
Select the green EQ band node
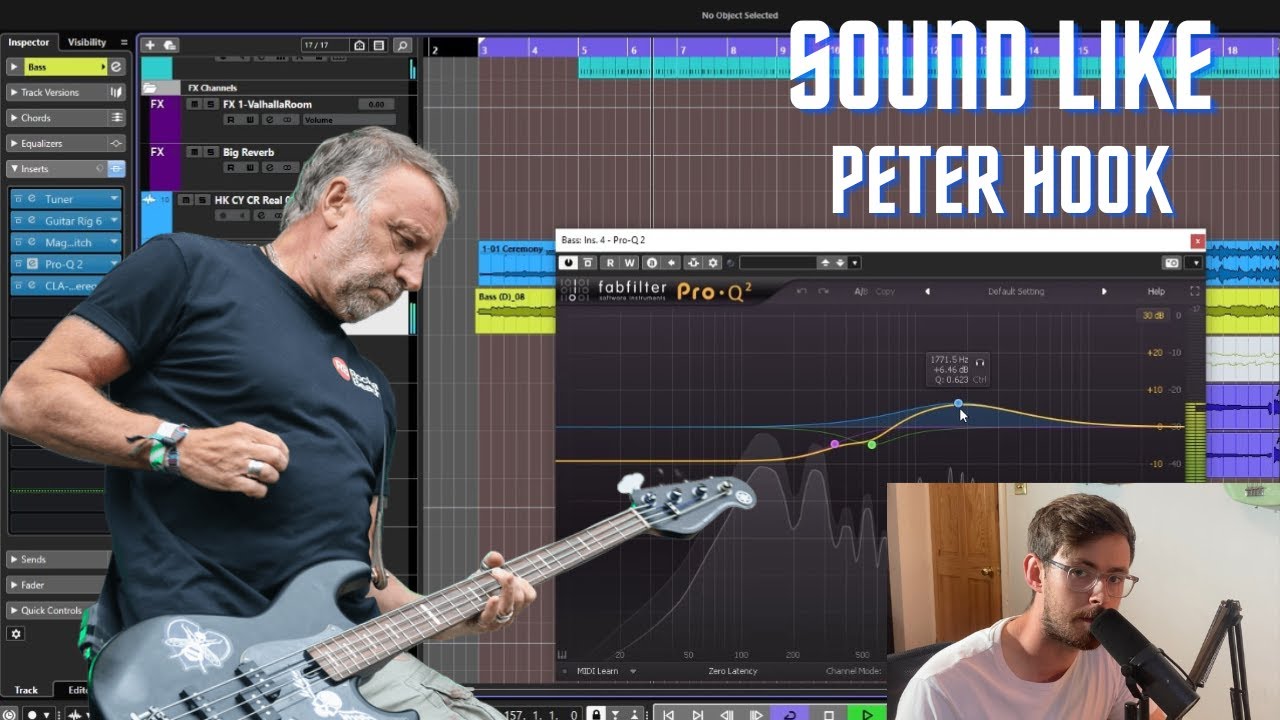(x=872, y=444)
